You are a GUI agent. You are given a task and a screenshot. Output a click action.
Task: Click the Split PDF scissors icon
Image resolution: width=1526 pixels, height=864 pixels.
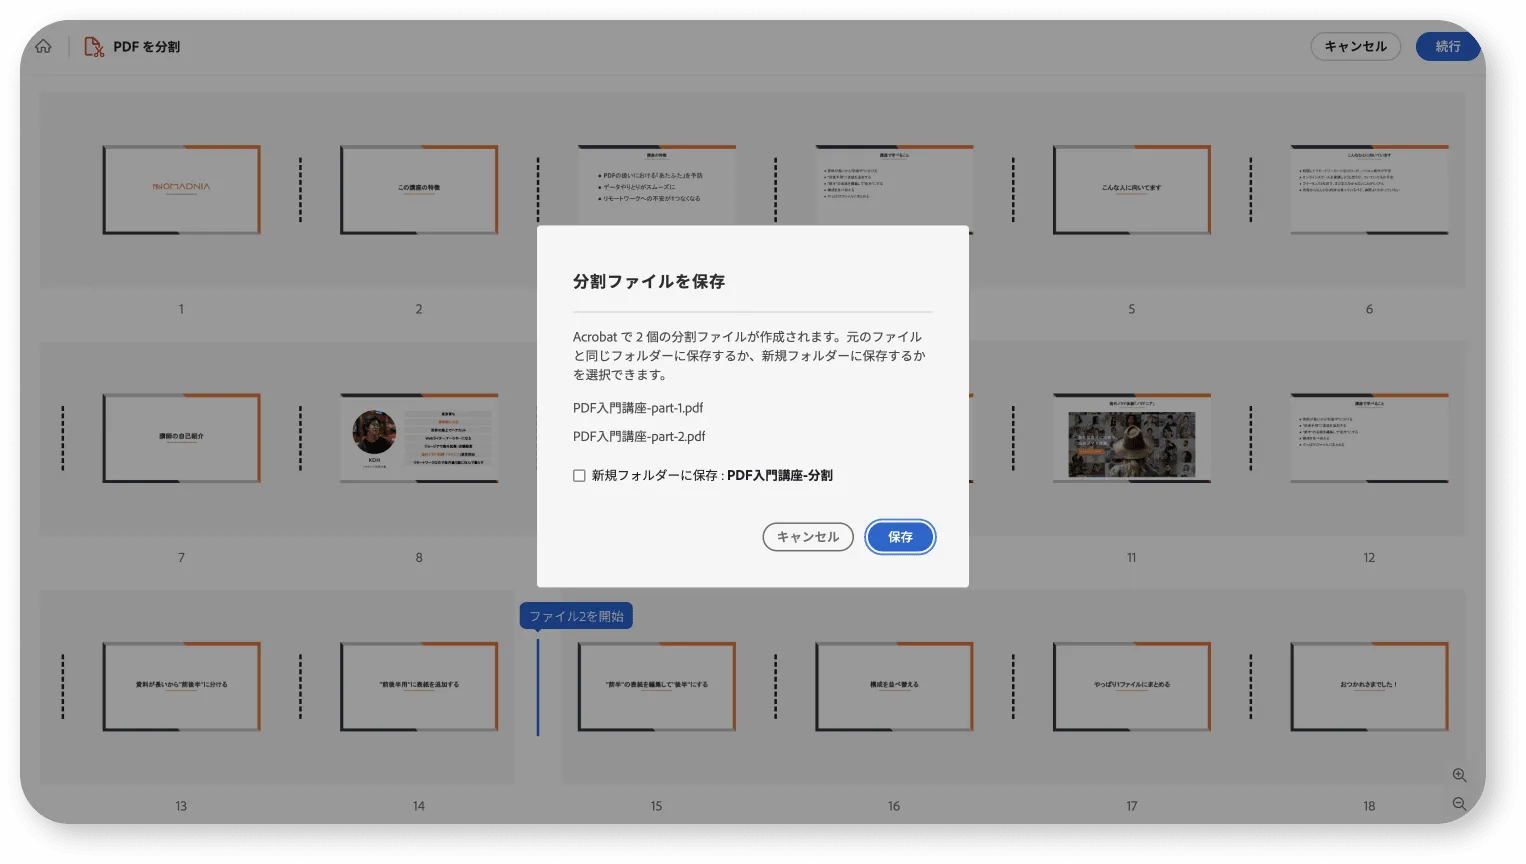(x=93, y=47)
